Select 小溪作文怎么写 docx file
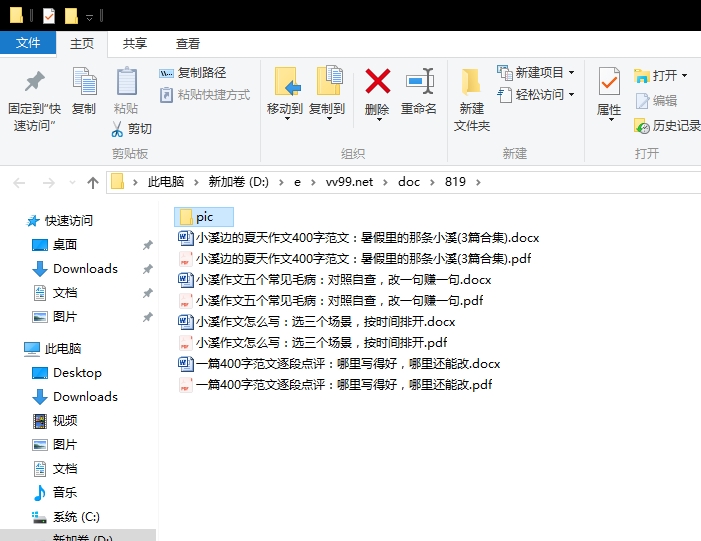This screenshot has width=701, height=541. 317,321
